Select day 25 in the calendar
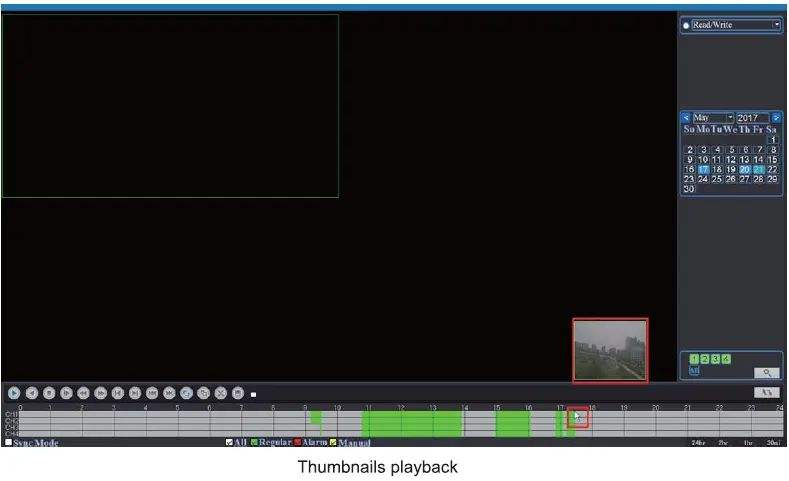The height and width of the screenshot is (481, 789). point(717,179)
